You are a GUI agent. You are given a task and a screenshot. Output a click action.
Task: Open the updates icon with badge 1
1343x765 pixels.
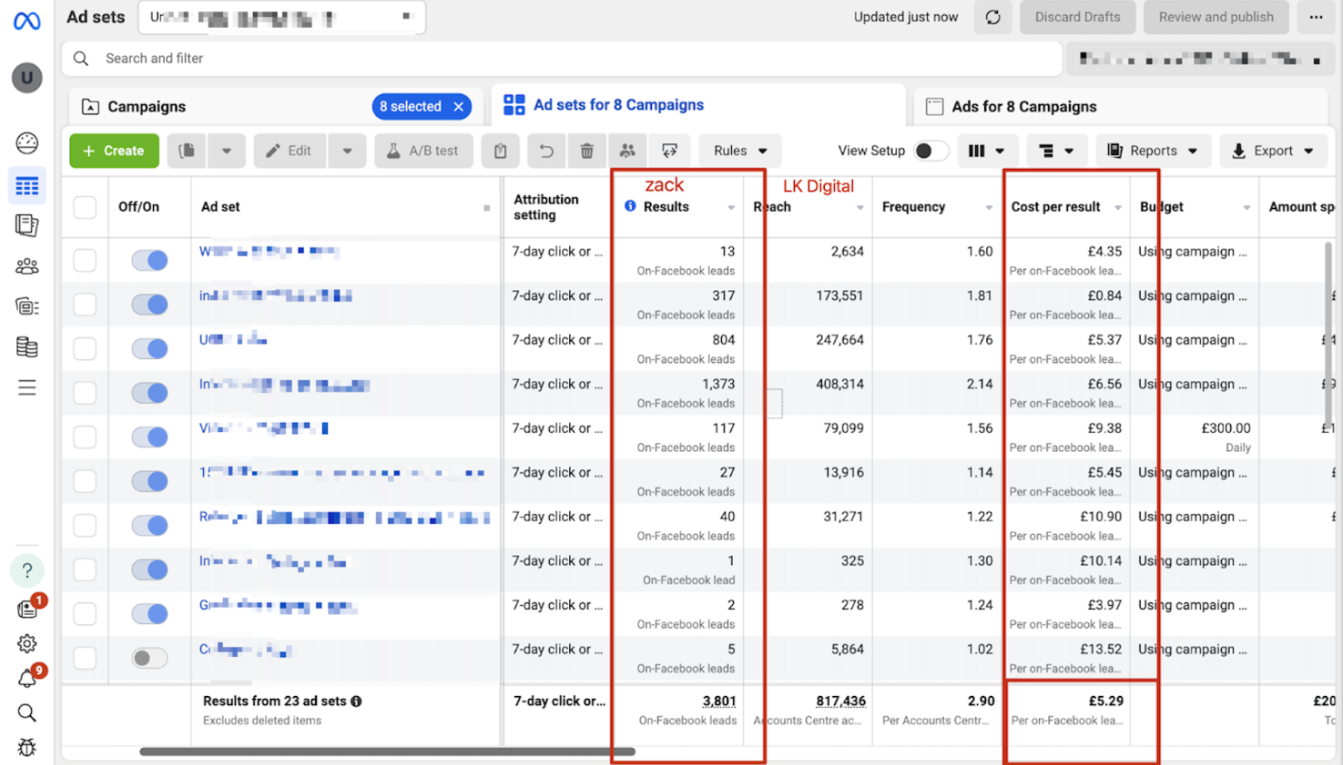pyautogui.click(x=27, y=609)
